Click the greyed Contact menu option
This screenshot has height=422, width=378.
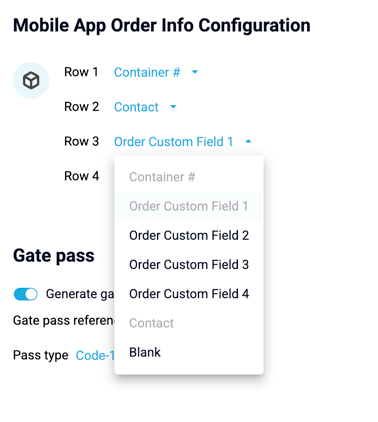pos(189,323)
